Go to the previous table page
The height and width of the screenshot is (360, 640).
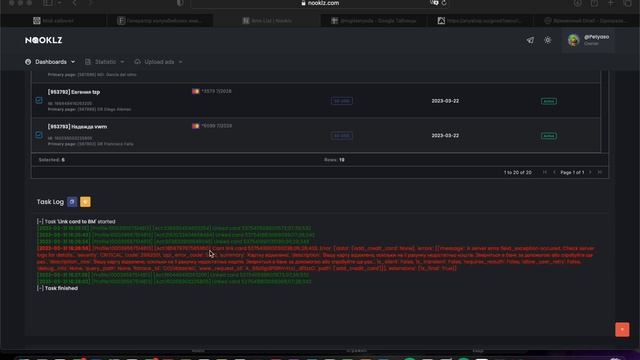coord(554,172)
